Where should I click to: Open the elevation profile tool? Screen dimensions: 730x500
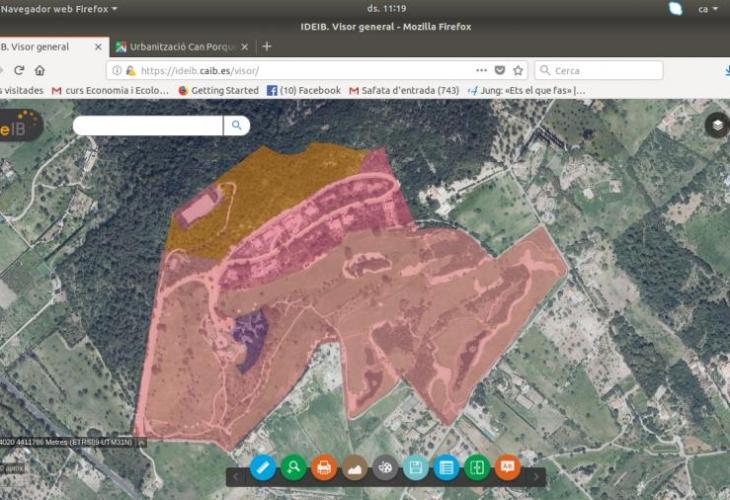[x=354, y=467]
